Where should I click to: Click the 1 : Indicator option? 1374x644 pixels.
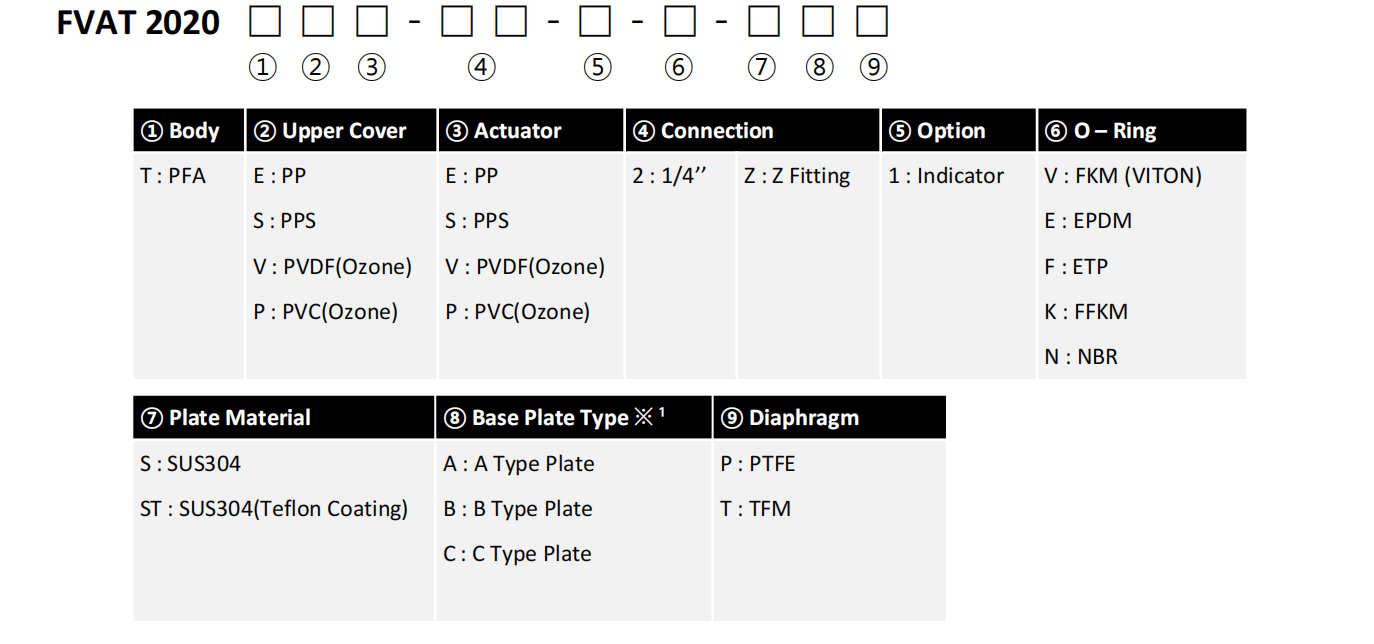946,176
